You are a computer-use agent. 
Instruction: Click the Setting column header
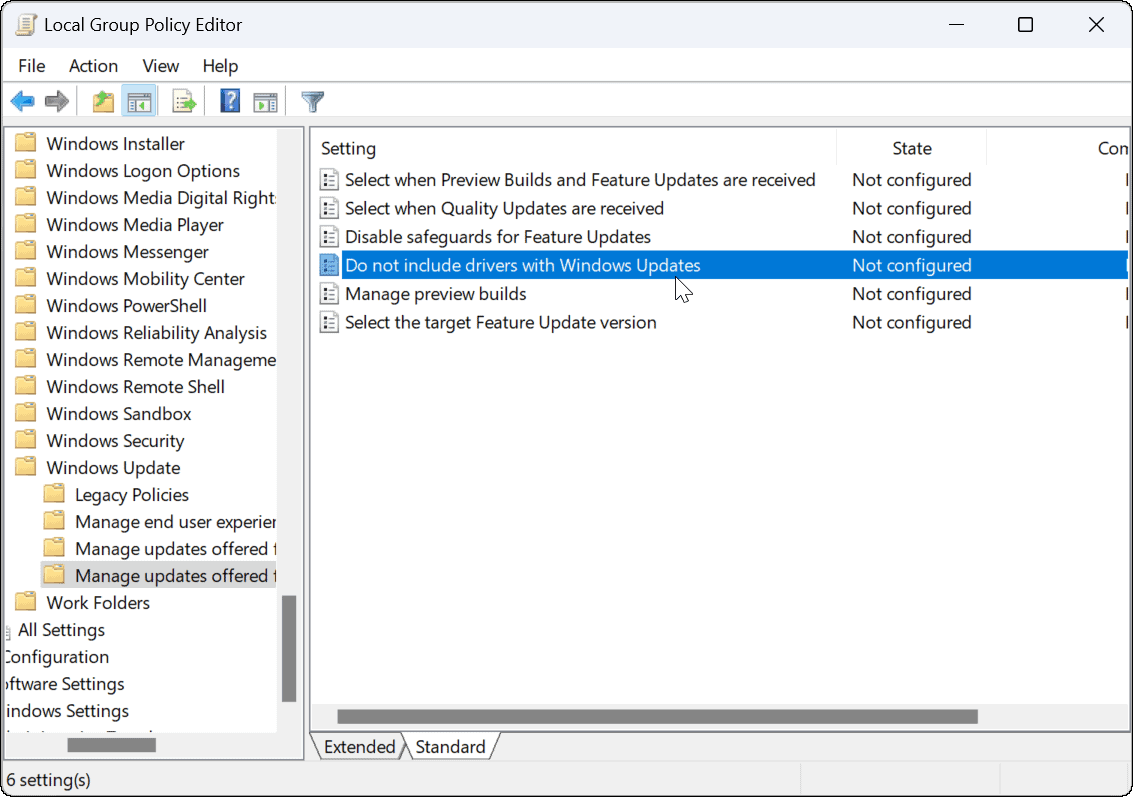pyautogui.click(x=348, y=148)
